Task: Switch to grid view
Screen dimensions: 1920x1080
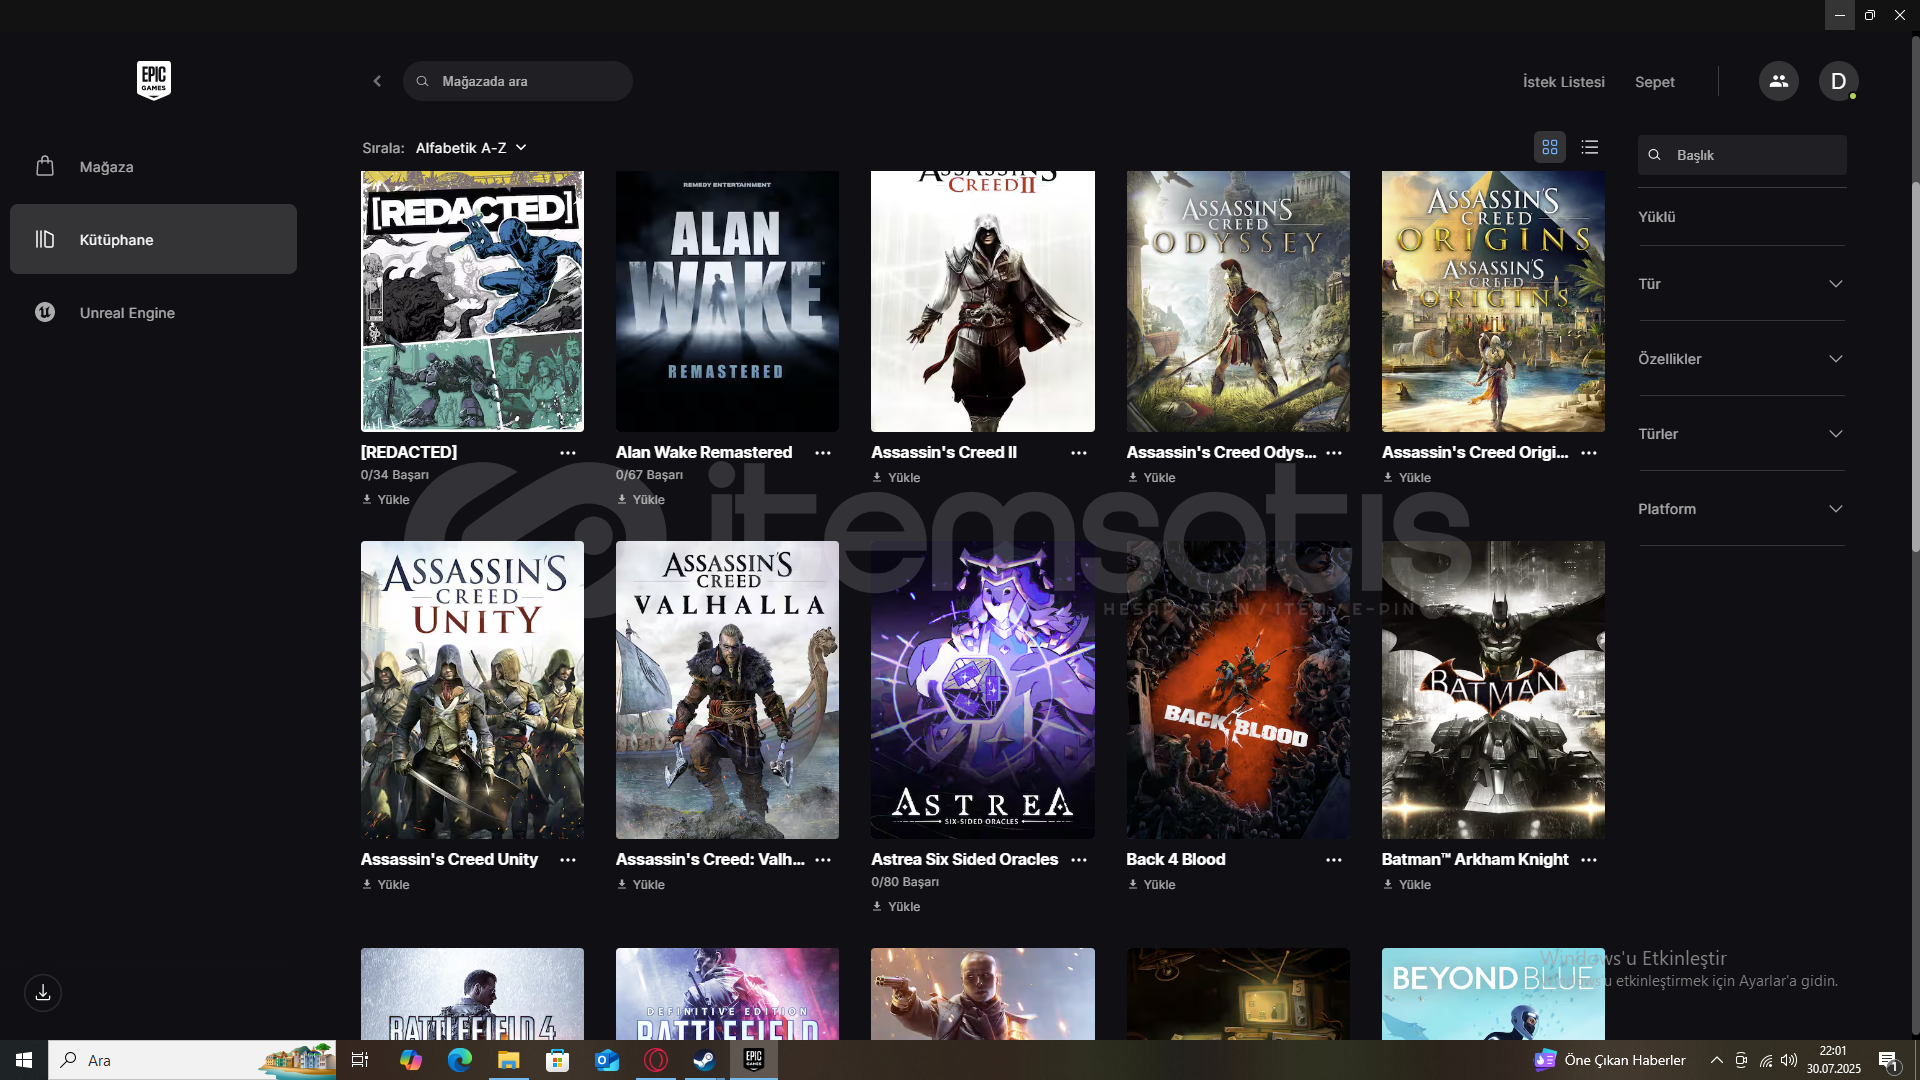Action: click(1550, 147)
